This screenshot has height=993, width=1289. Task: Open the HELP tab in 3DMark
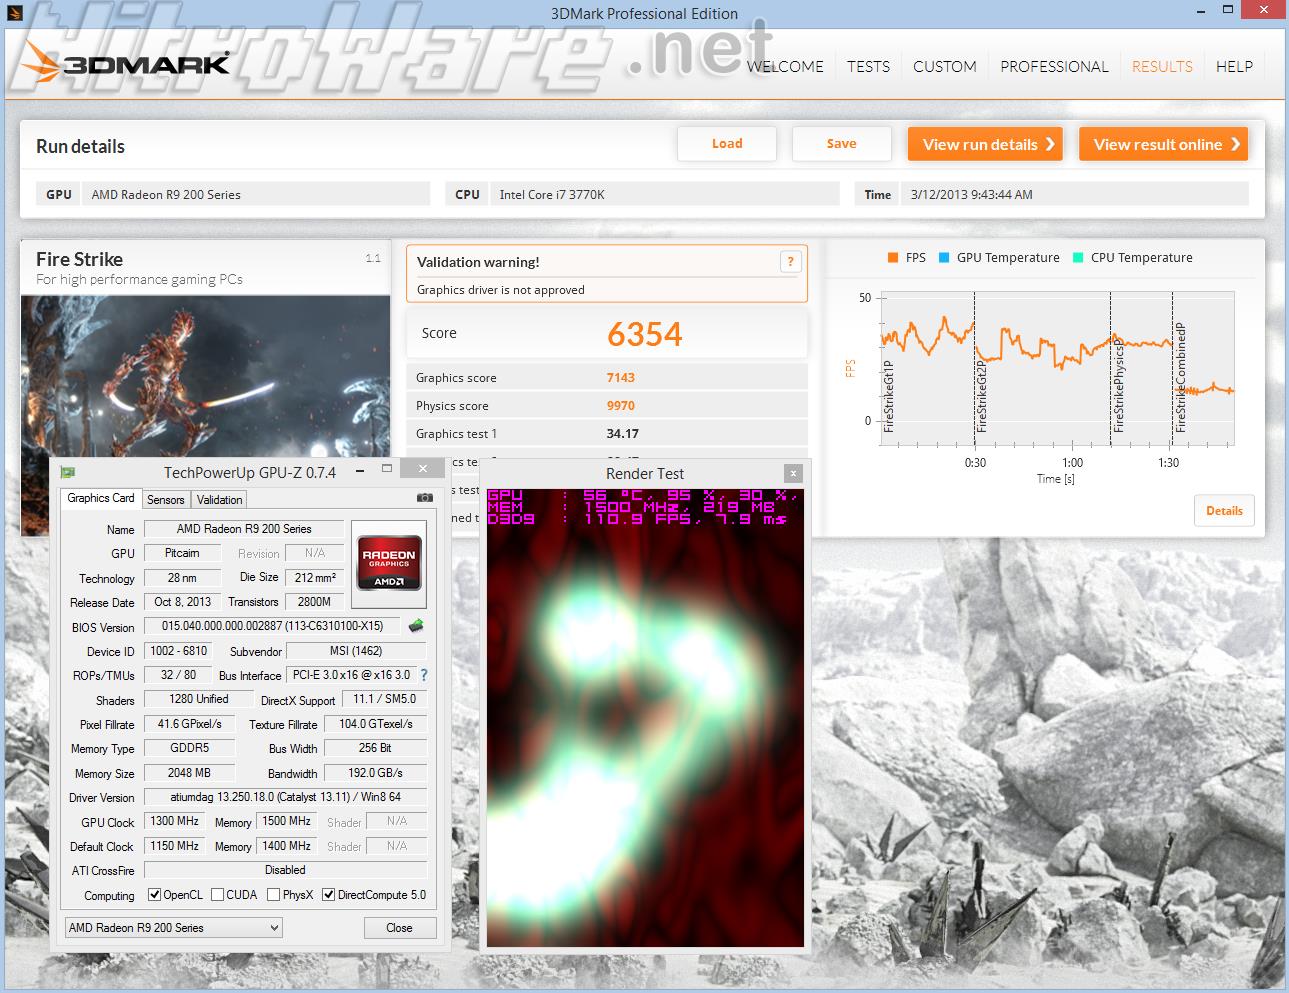point(1234,66)
